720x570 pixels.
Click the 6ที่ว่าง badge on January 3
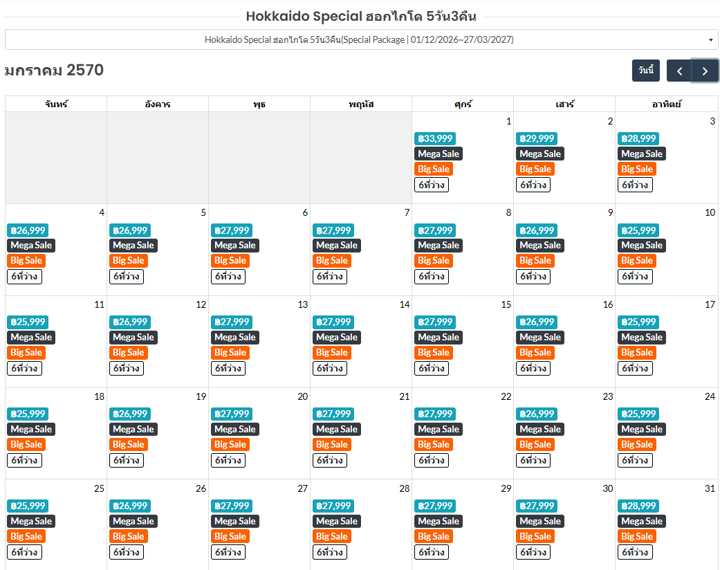pos(635,185)
